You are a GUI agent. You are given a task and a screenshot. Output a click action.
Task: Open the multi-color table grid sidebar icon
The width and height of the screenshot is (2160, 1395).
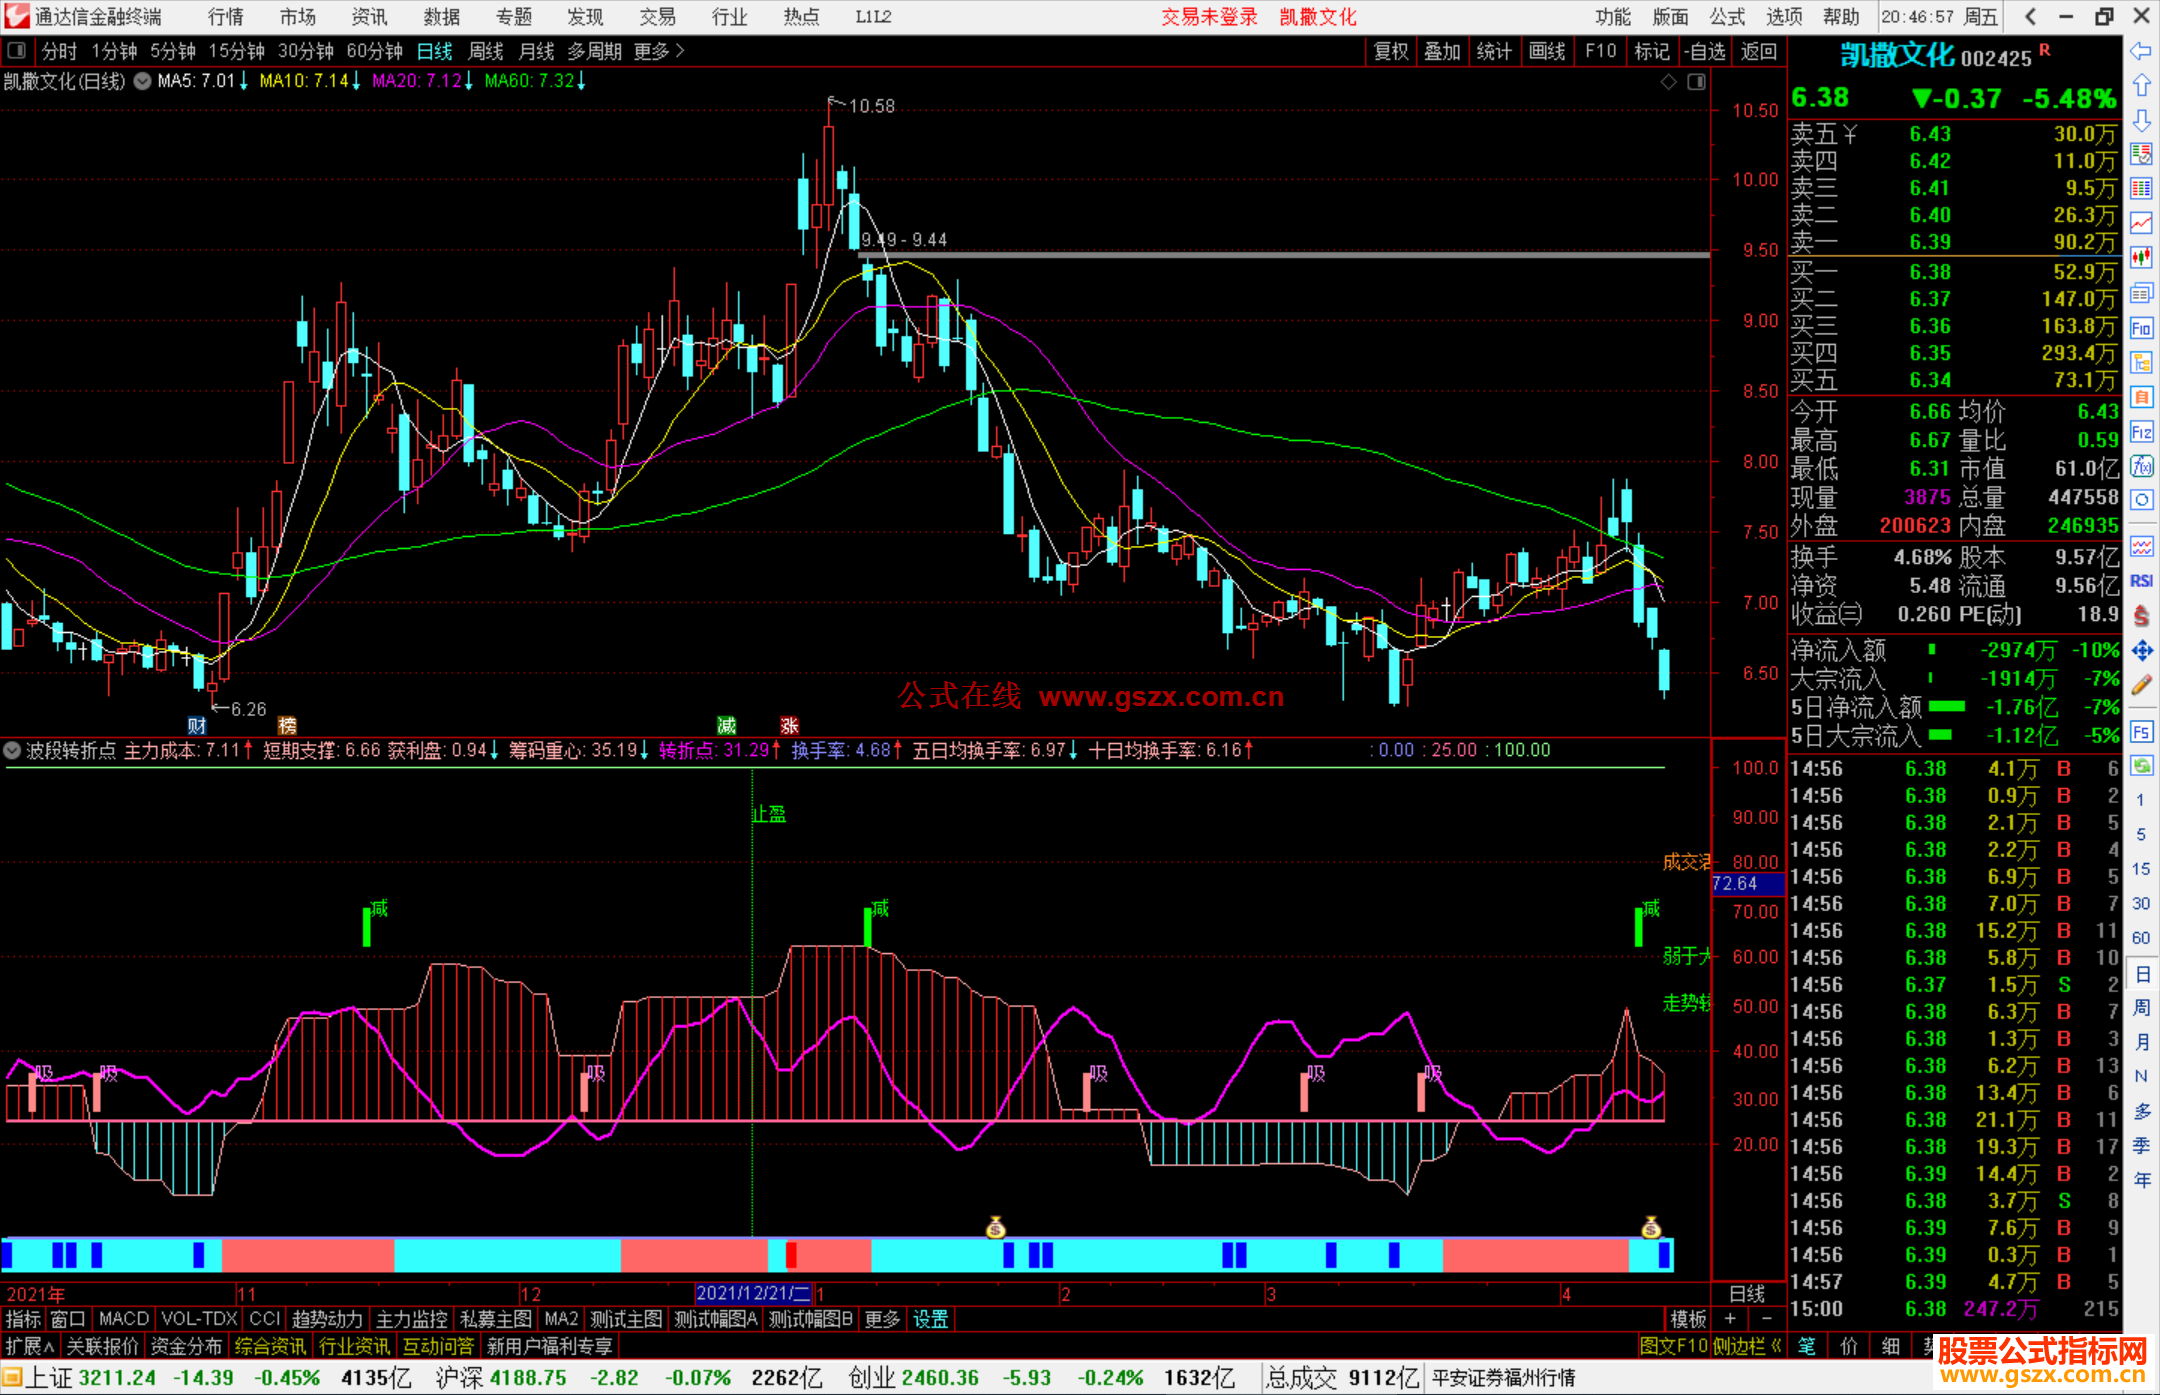point(2141,189)
